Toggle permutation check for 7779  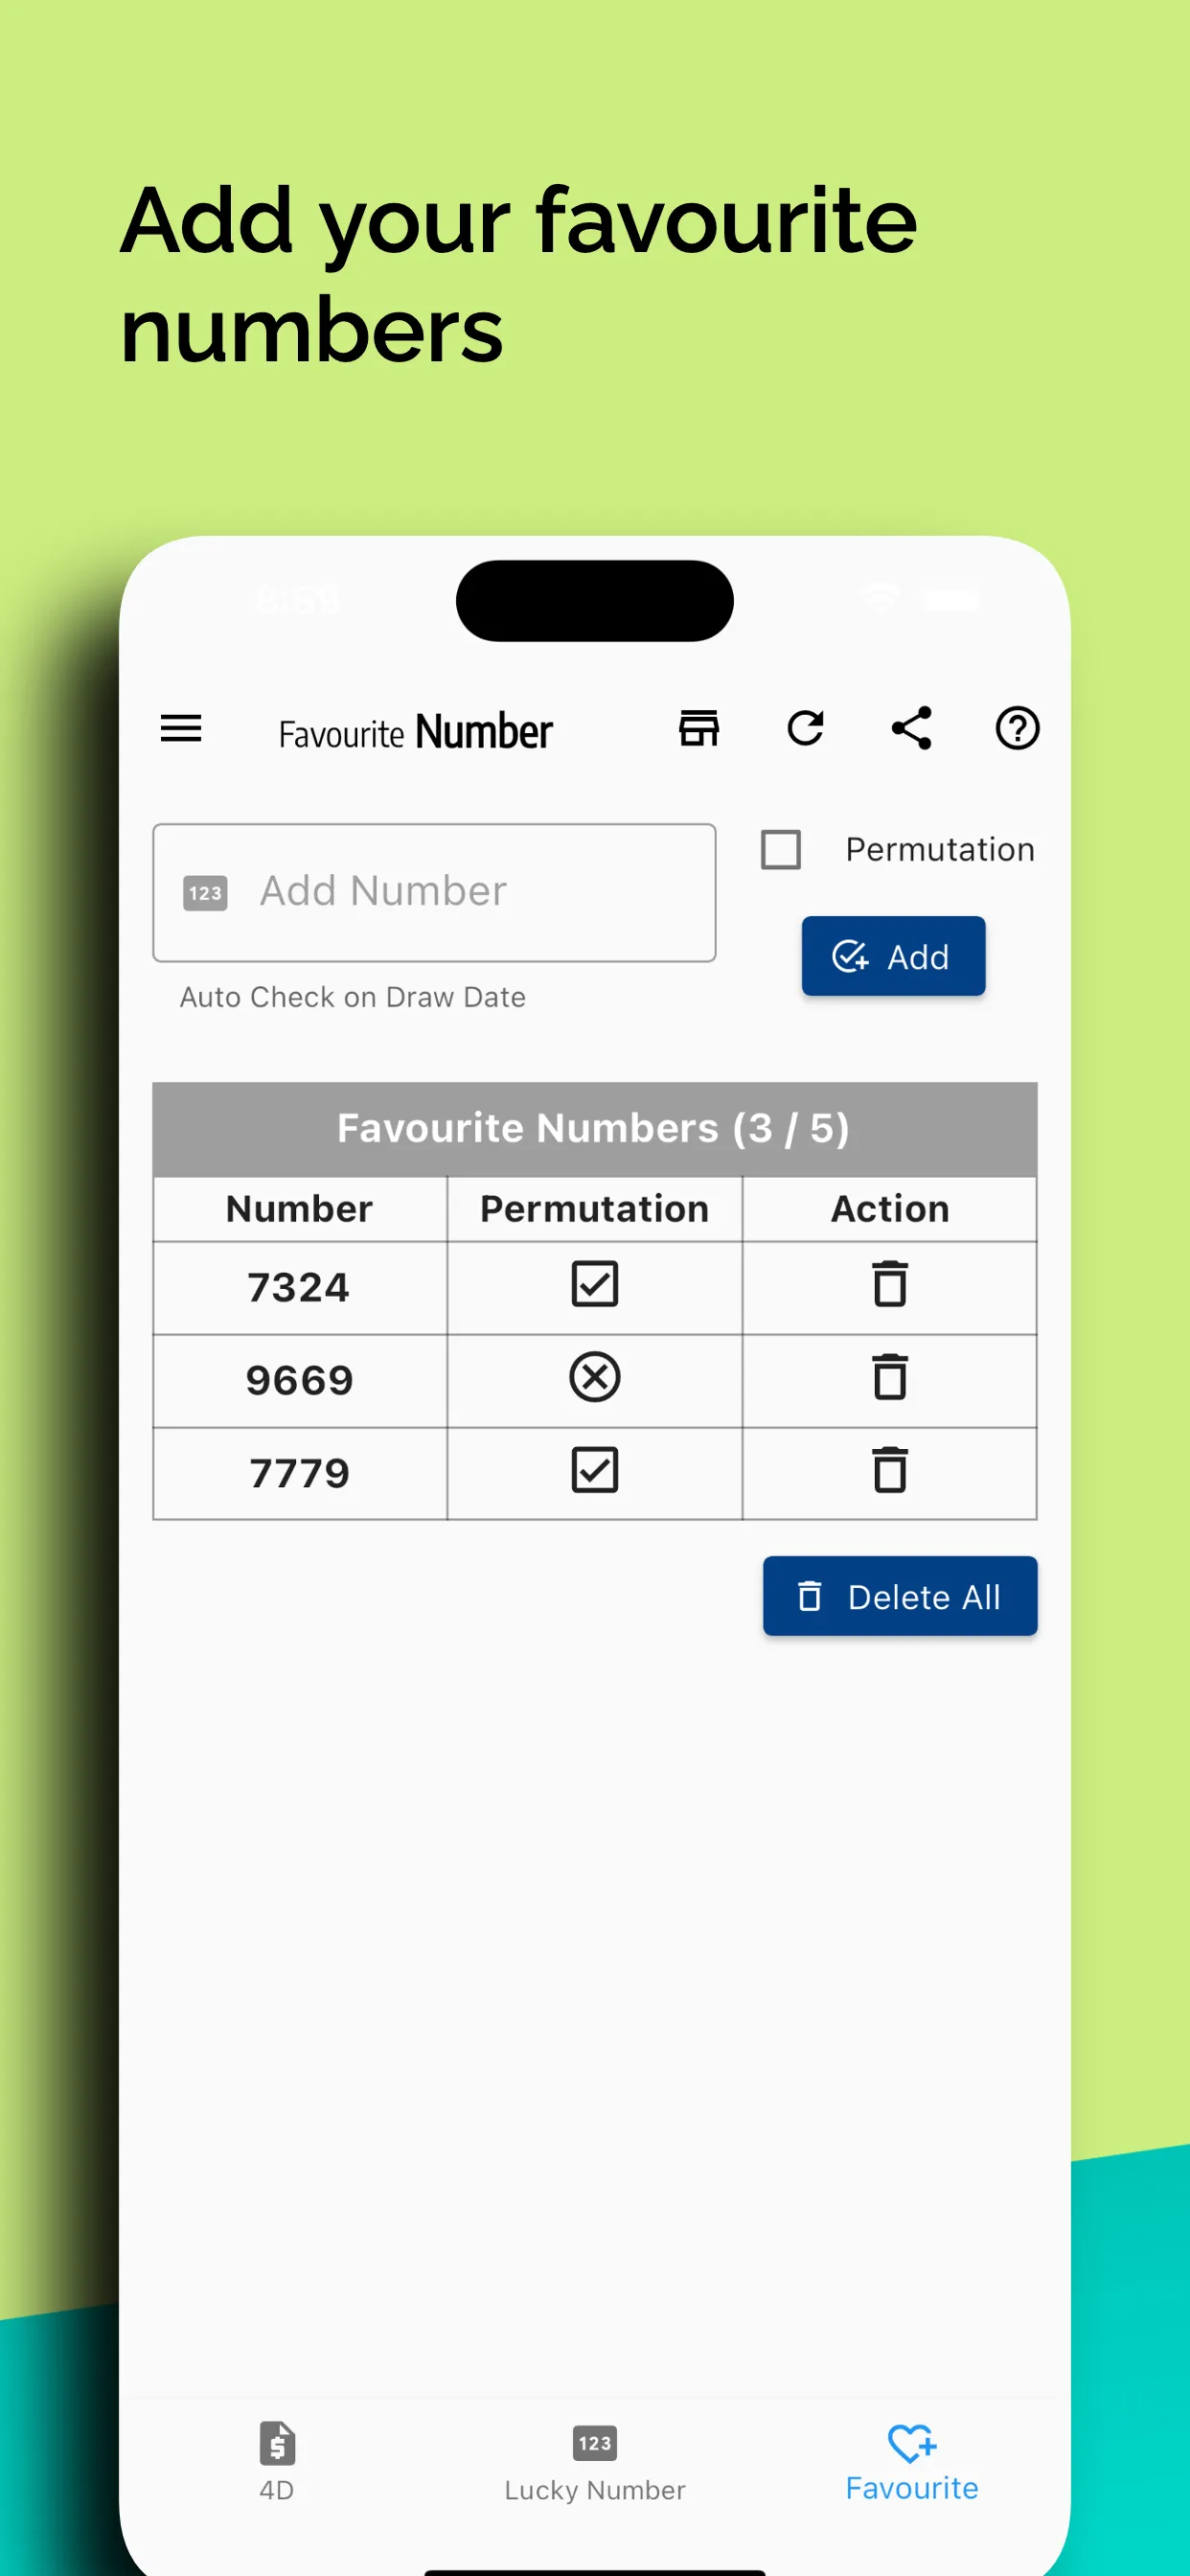pos(595,1471)
